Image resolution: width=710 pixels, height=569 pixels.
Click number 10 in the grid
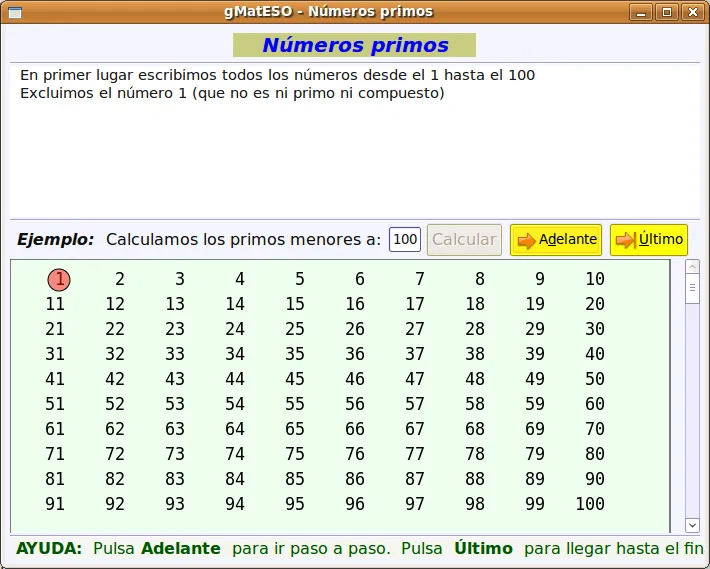pyautogui.click(x=595, y=279)
